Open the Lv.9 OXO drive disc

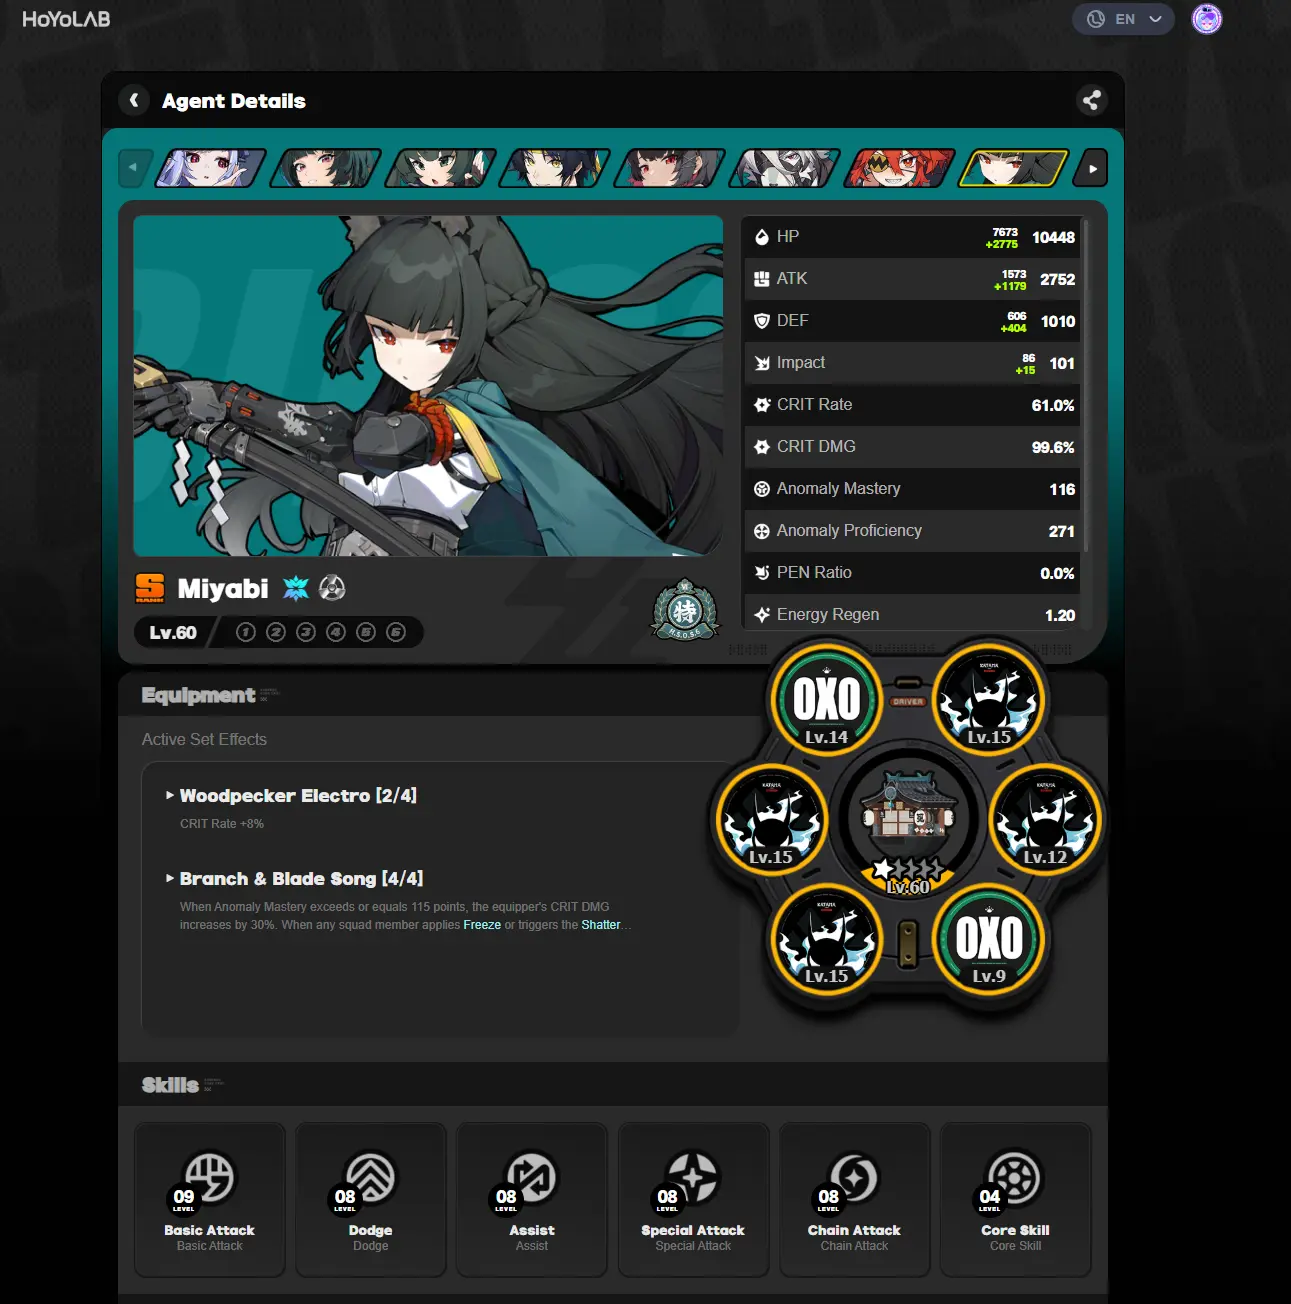click(989, 939)
